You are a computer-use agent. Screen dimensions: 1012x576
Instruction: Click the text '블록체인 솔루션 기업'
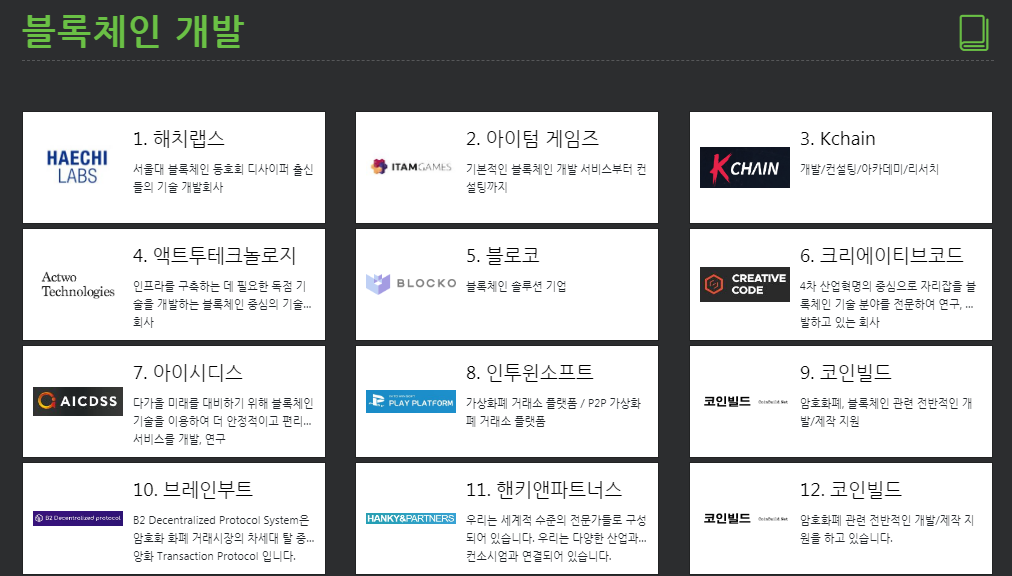point(516,286)
